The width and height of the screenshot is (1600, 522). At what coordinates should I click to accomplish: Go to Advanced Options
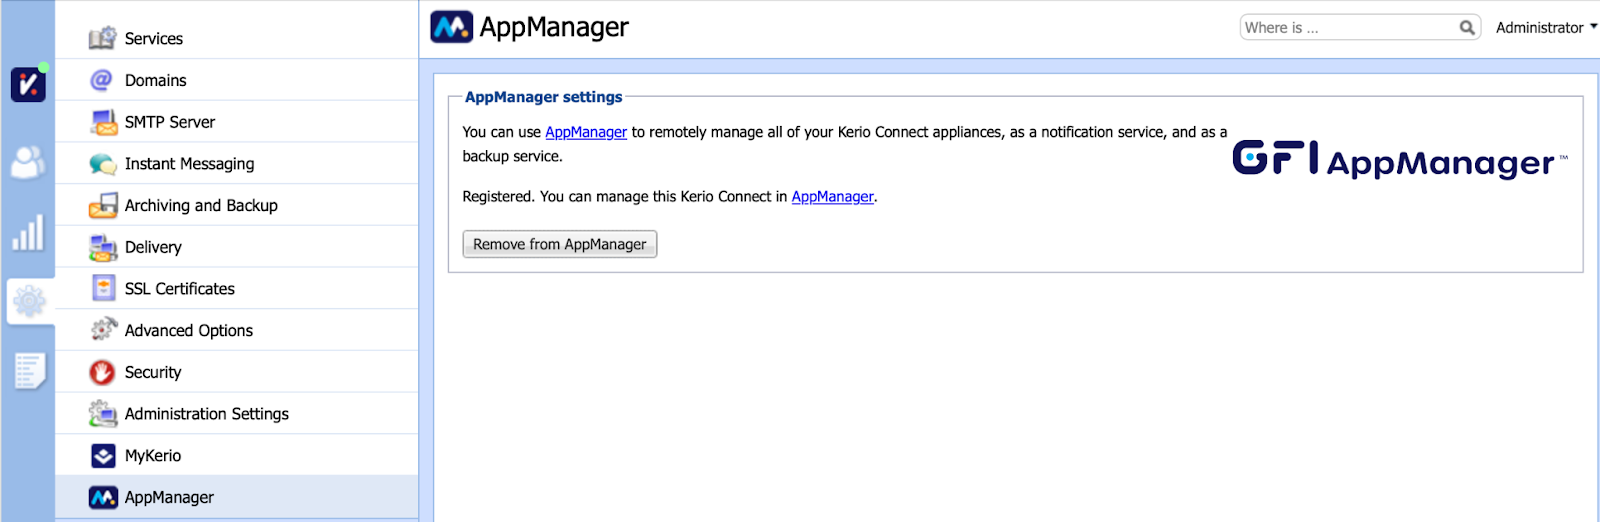[236, 330]
